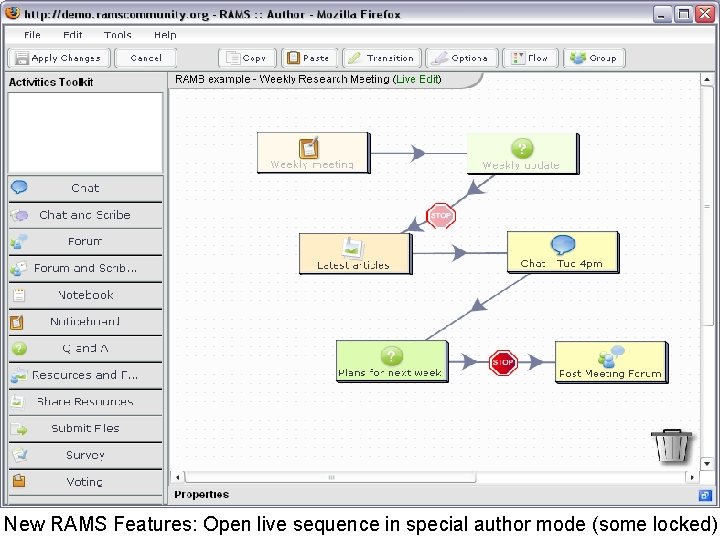The width and height of the screenshot is (720, 540).
Task: Click the Activities Toolkit heading
Action: [x=51, y=82]
